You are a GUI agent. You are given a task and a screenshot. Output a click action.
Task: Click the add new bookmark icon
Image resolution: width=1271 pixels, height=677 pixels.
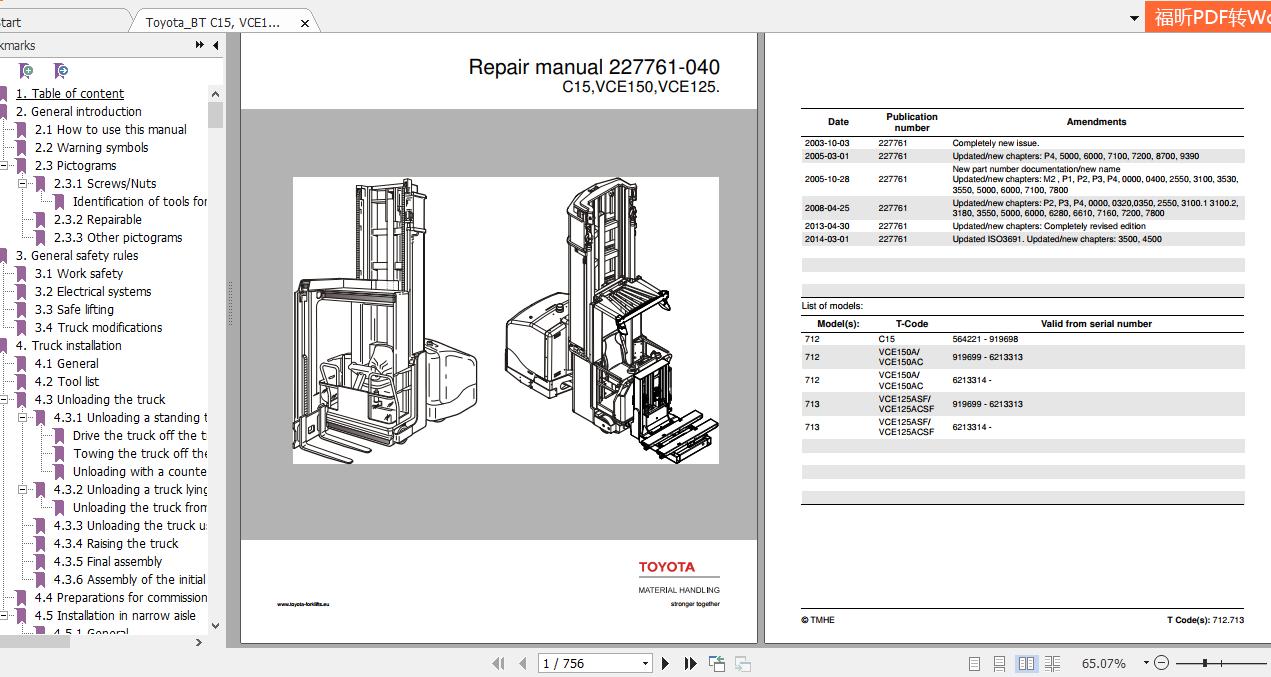(x=25, y=70)
